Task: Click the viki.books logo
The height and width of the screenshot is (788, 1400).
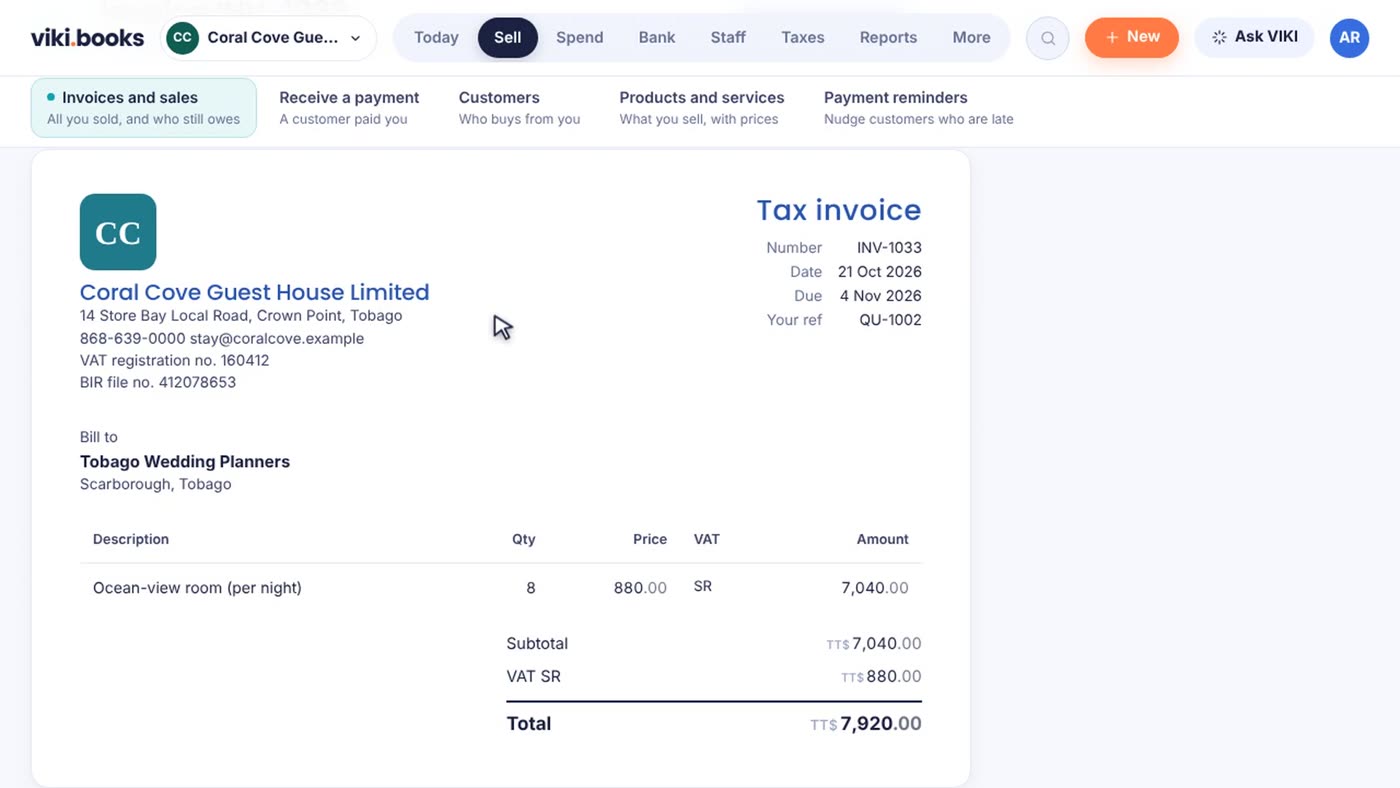Action: pos(88,38)
